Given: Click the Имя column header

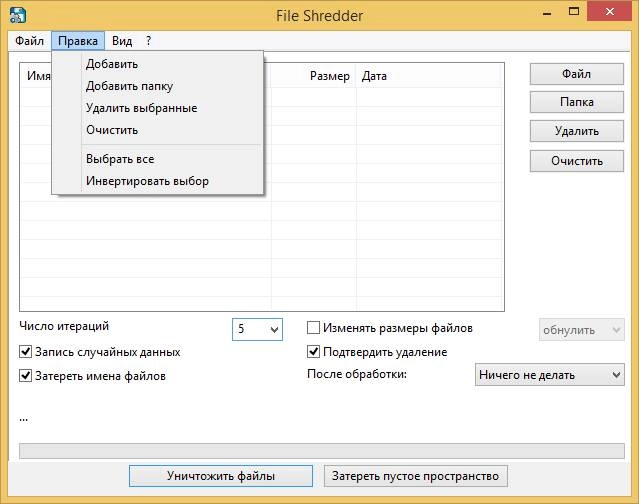Looking at the screenshot, I should pos(37,76).
